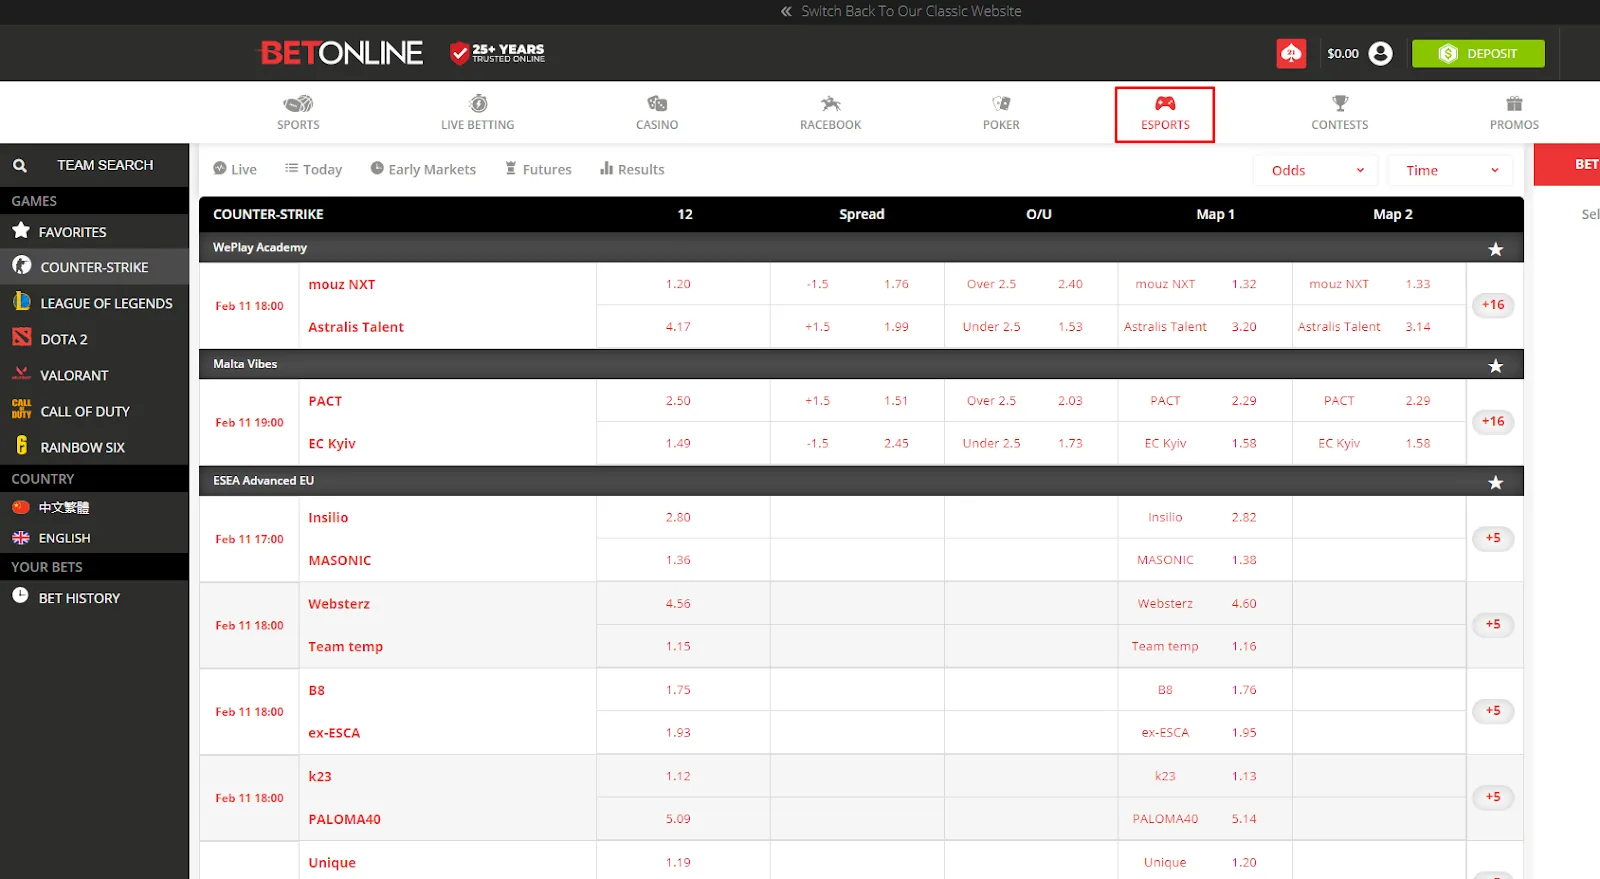Viewport: 1600px width, 879px height.
Task: Click Switch Back To Our Classic Website
Action: click(x=911, y=11)
